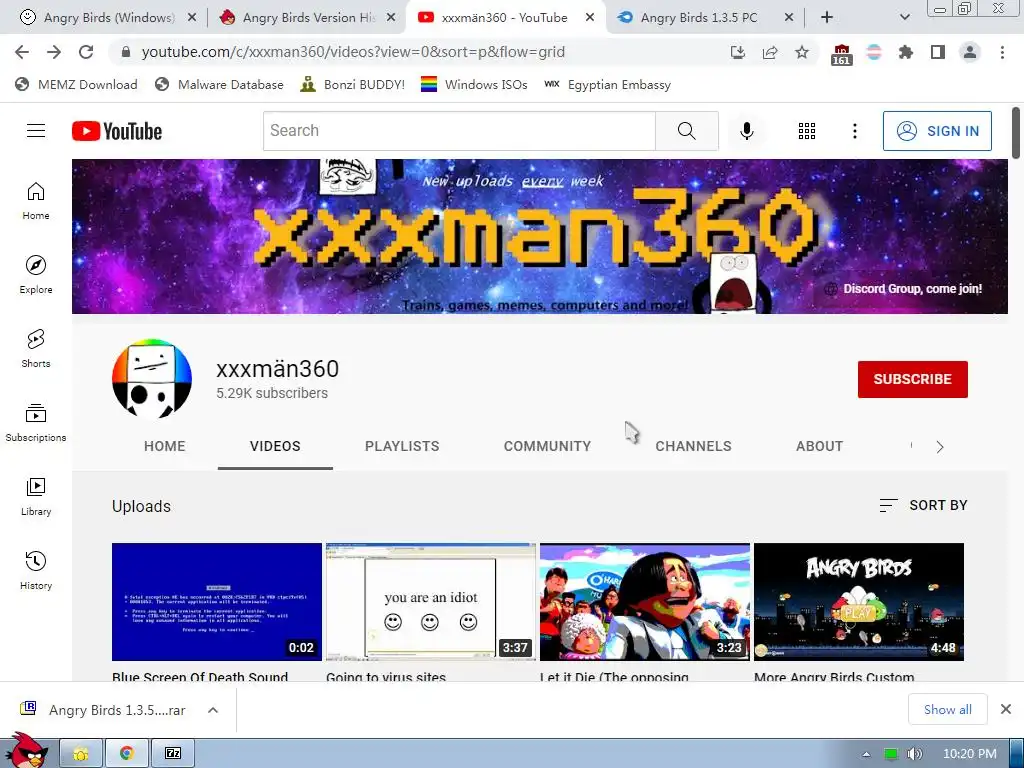Image resolution: width=1024 pixels, height=768 pixels.
Task: Toggle the browser side panel
Action: point(938,52)
